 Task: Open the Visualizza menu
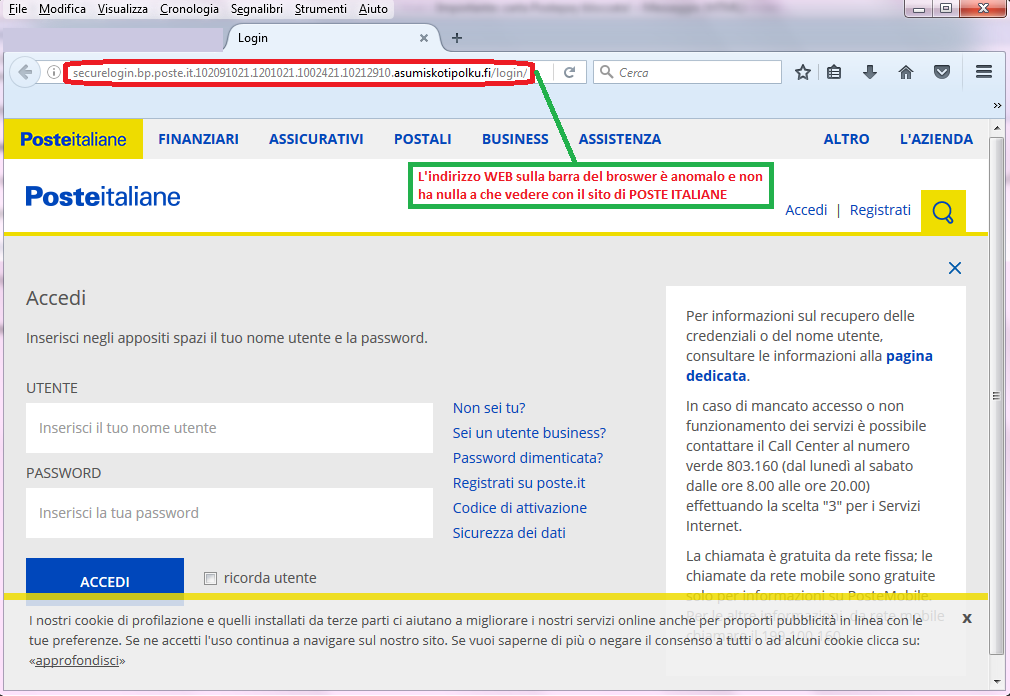coord(122,9)
